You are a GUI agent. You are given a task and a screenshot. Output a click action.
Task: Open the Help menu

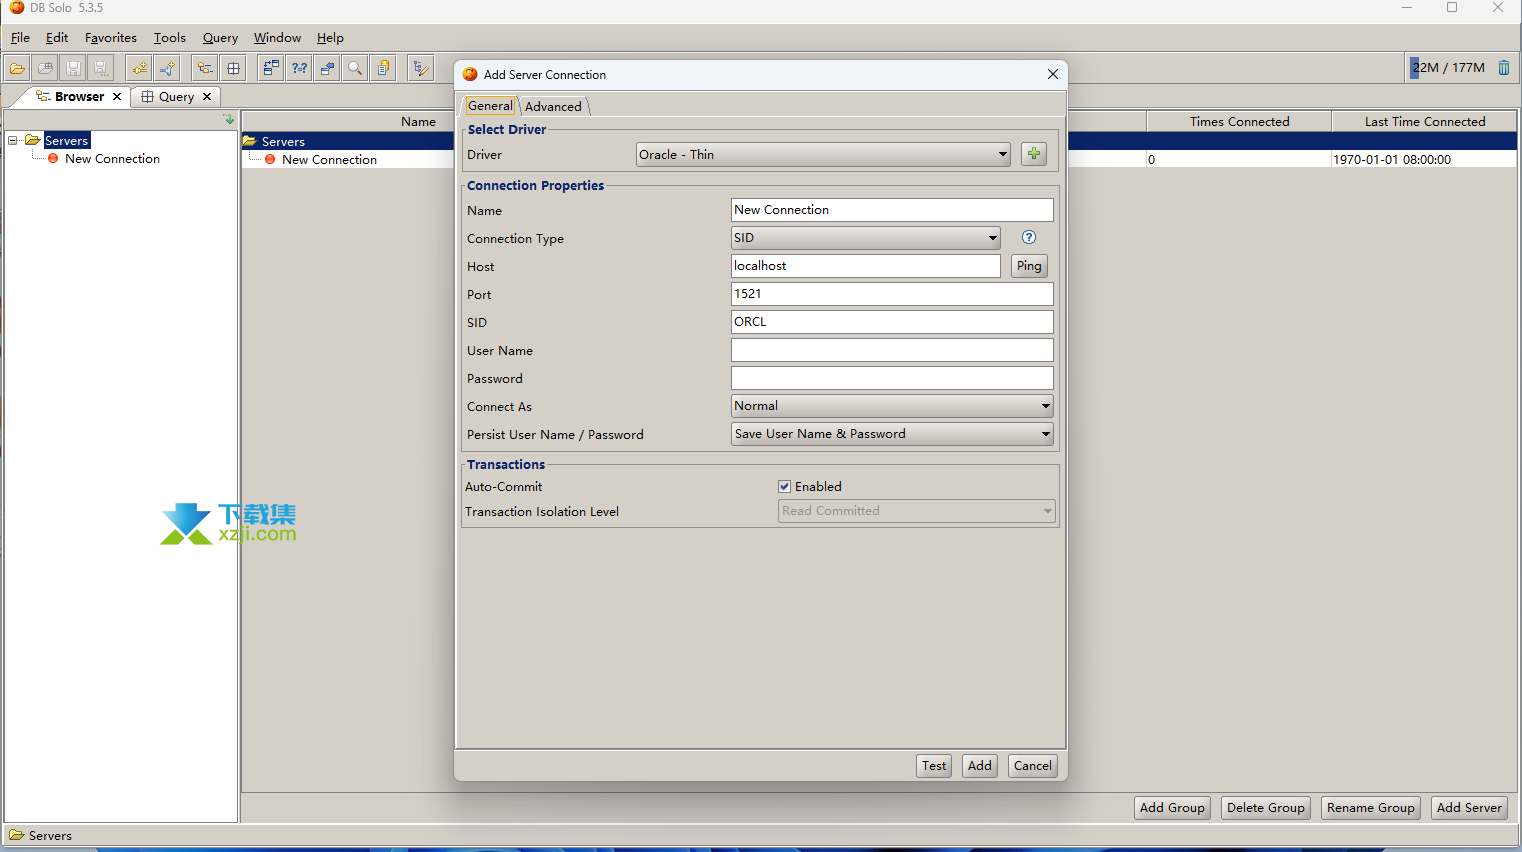pyautogui.click(x=330, y=38)
